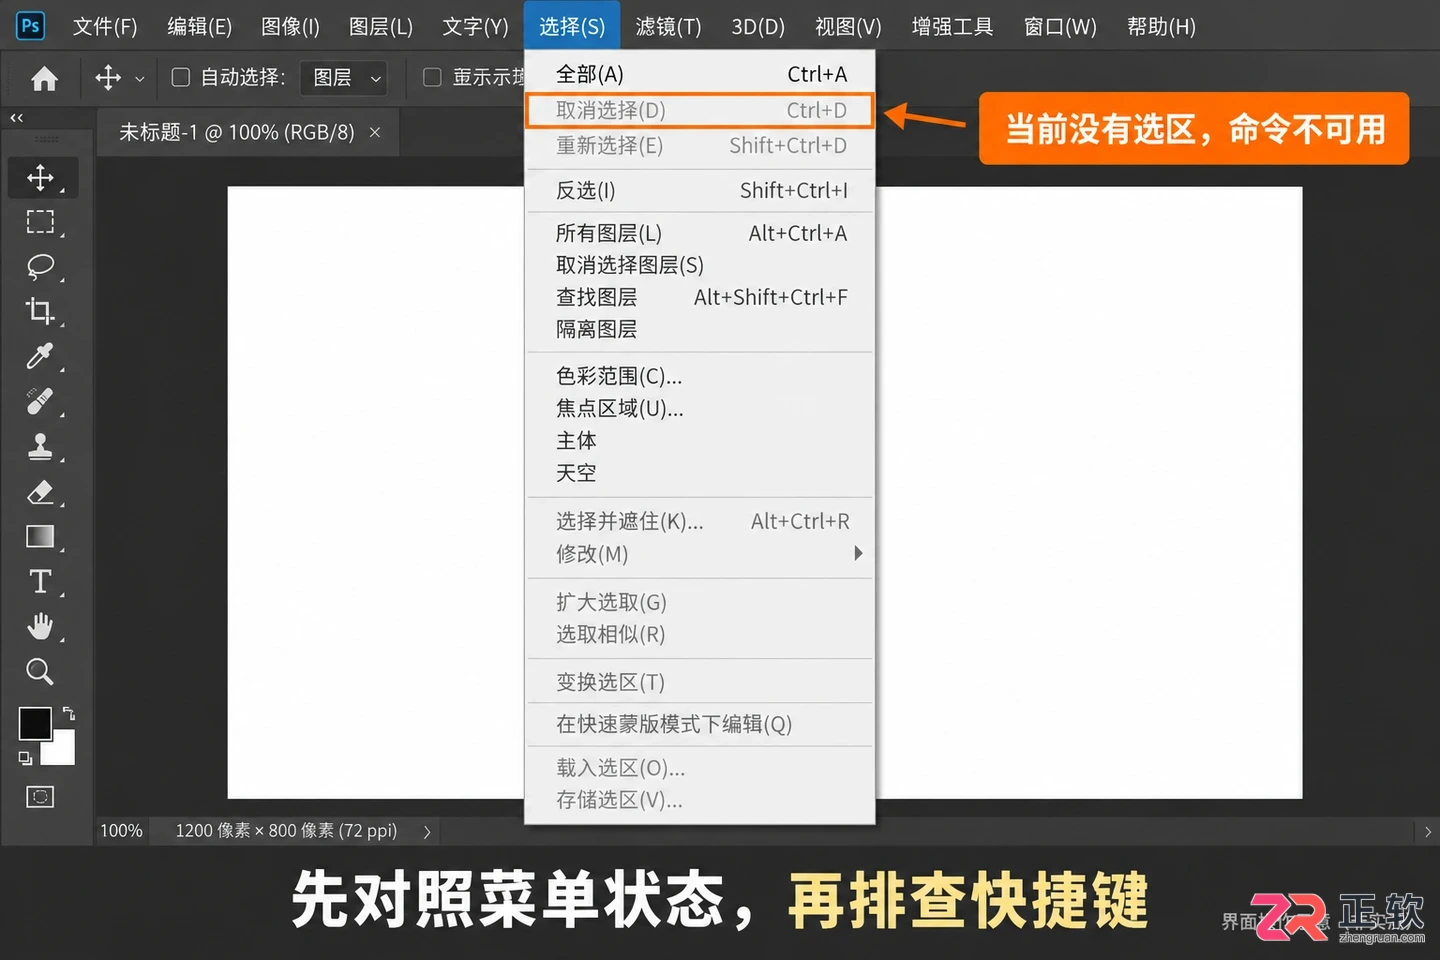Click 选择并遮住(K)... menu entry
The height and width of the screenshot is (960, 1440).
700,521
